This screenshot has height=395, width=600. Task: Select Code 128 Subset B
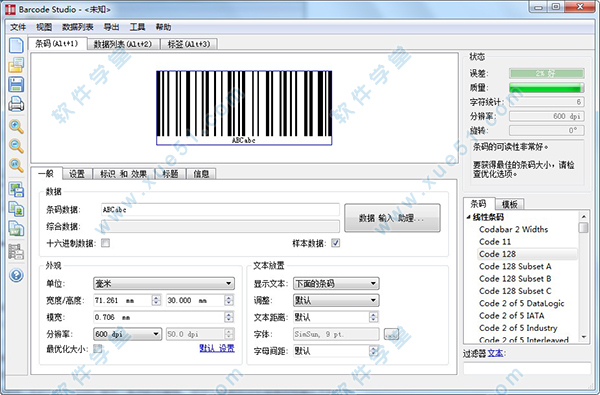point(515,279)
